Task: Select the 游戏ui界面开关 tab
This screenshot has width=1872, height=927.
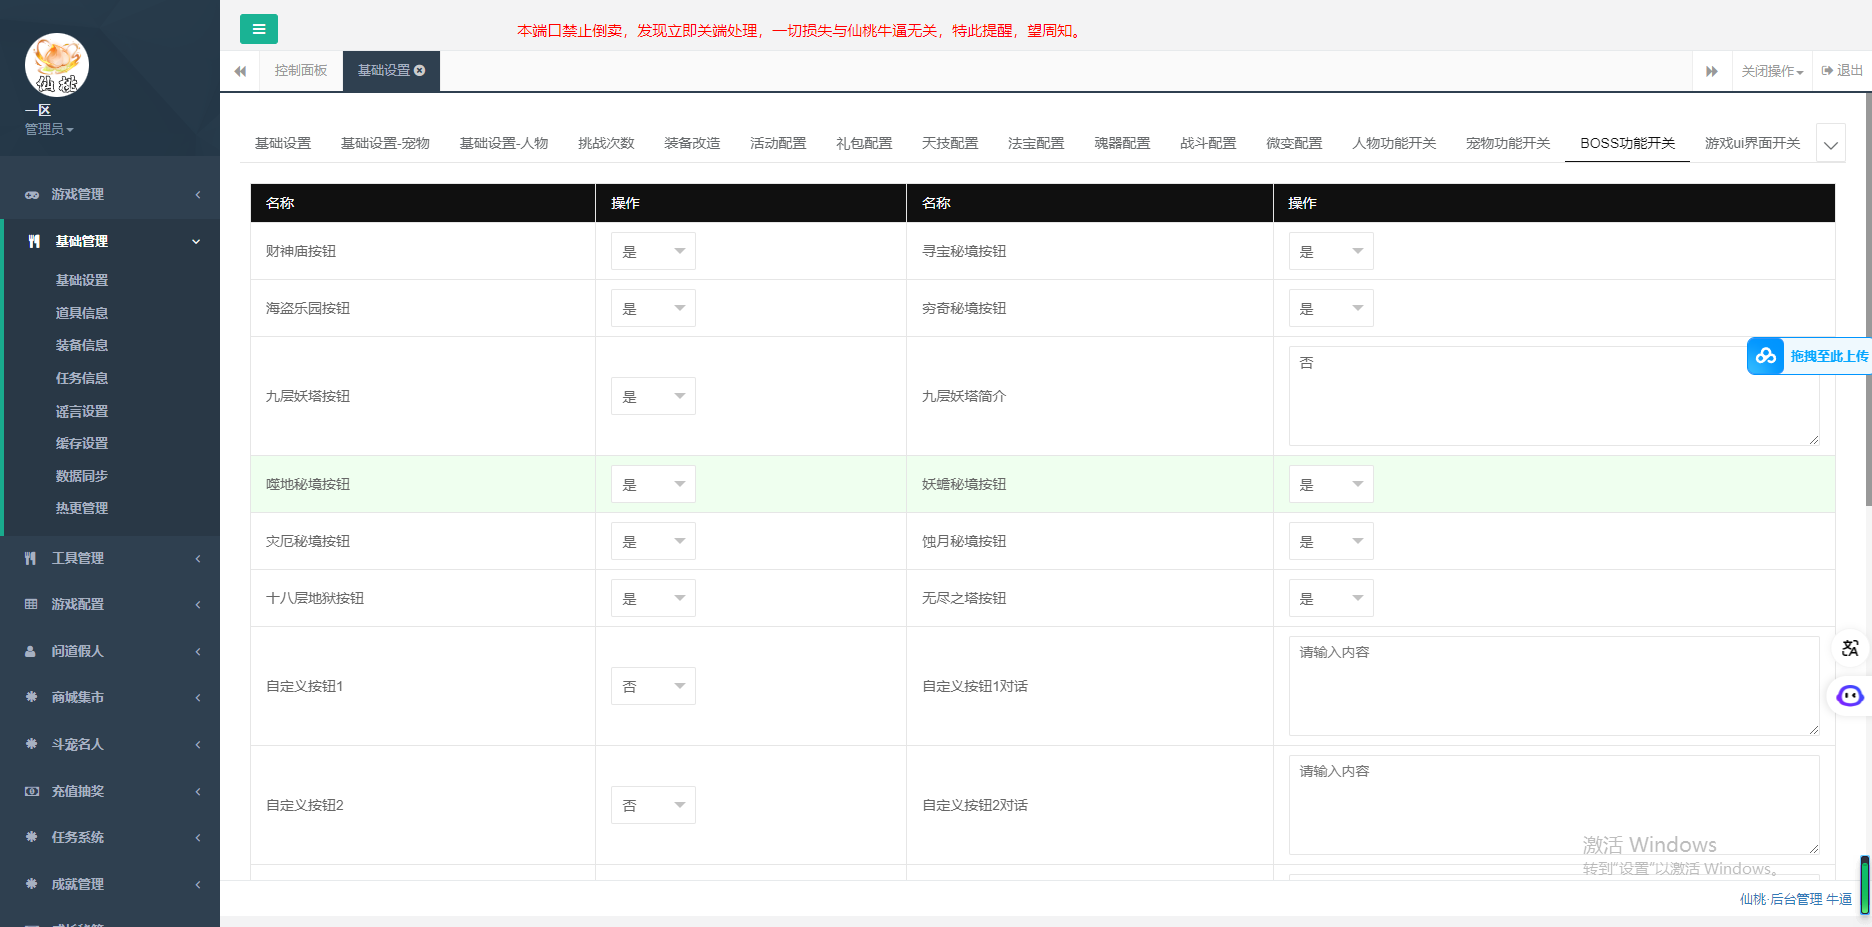Action: (x=1752, y=143)
